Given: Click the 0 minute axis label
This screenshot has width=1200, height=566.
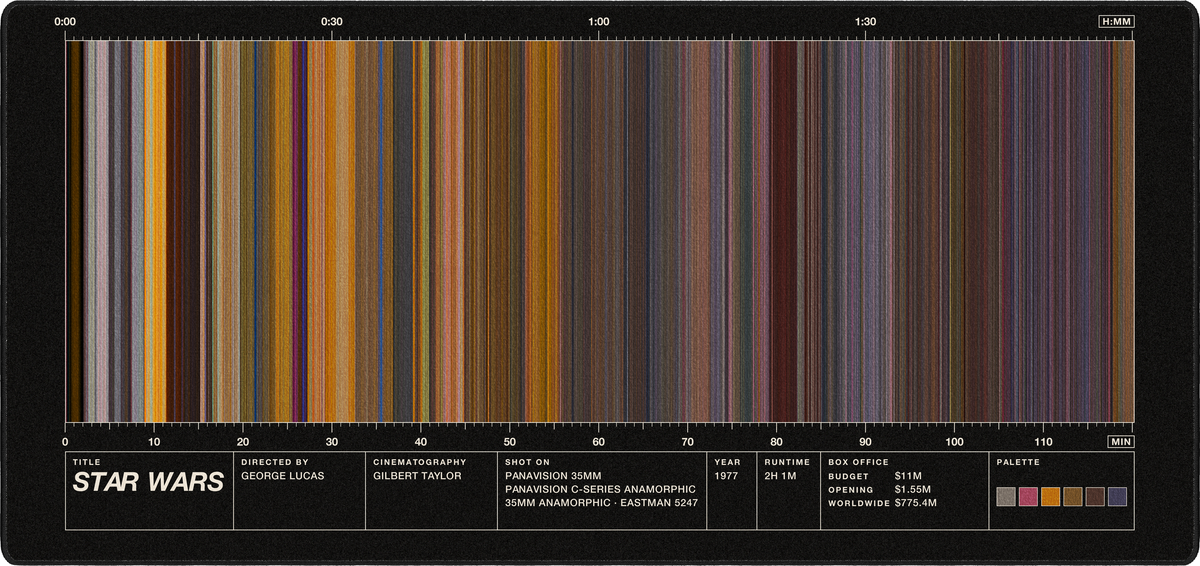Looking at the screenshot, I should (65, 441).
